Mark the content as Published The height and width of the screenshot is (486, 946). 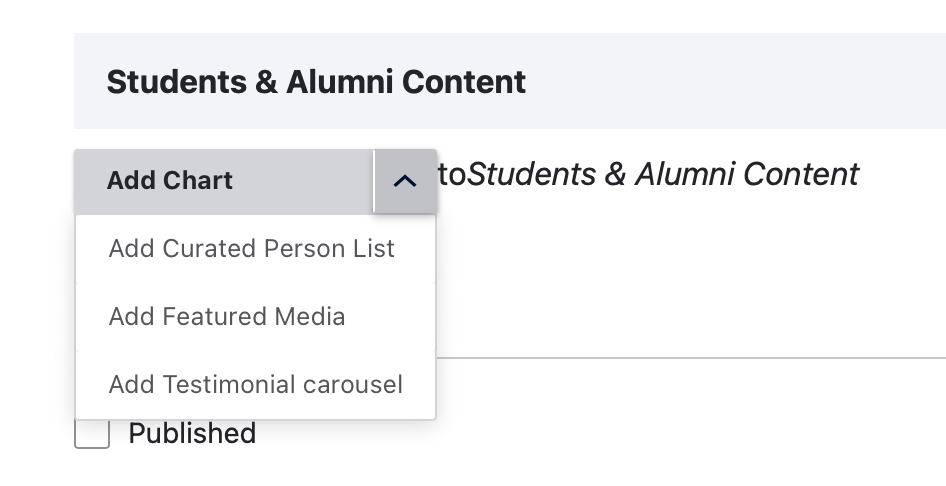tap(92, 434)
